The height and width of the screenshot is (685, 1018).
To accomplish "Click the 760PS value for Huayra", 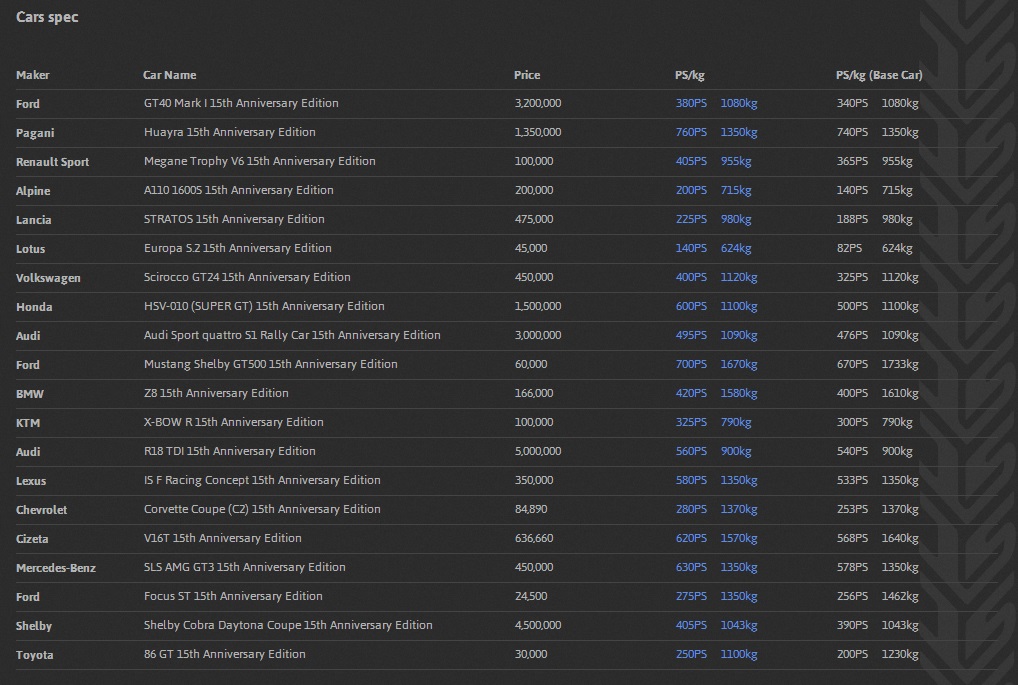I will tap(691, 132).
